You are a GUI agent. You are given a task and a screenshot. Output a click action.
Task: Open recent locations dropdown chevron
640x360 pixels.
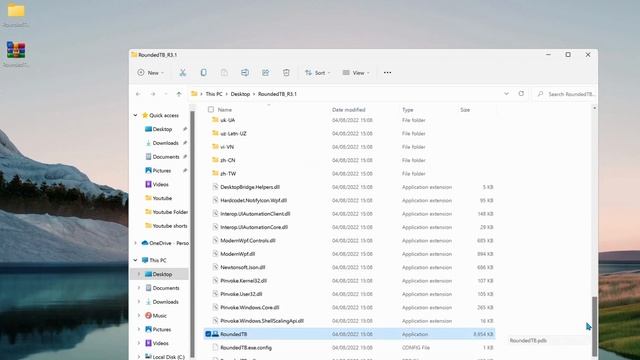[x=166, y=94]
